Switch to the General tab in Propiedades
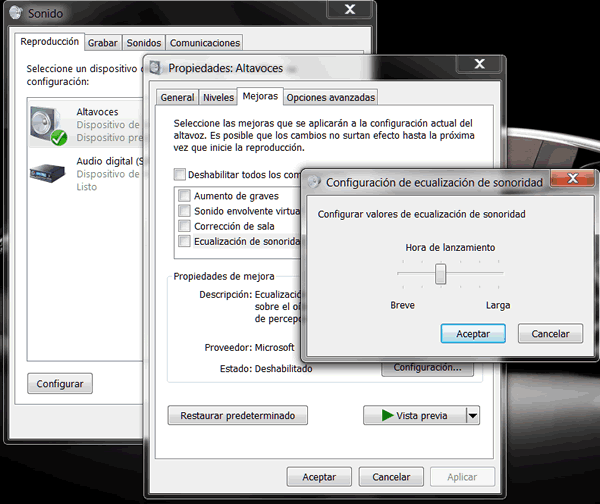The height and width of the screenshot is (504, 600). (x=177, y=98)
